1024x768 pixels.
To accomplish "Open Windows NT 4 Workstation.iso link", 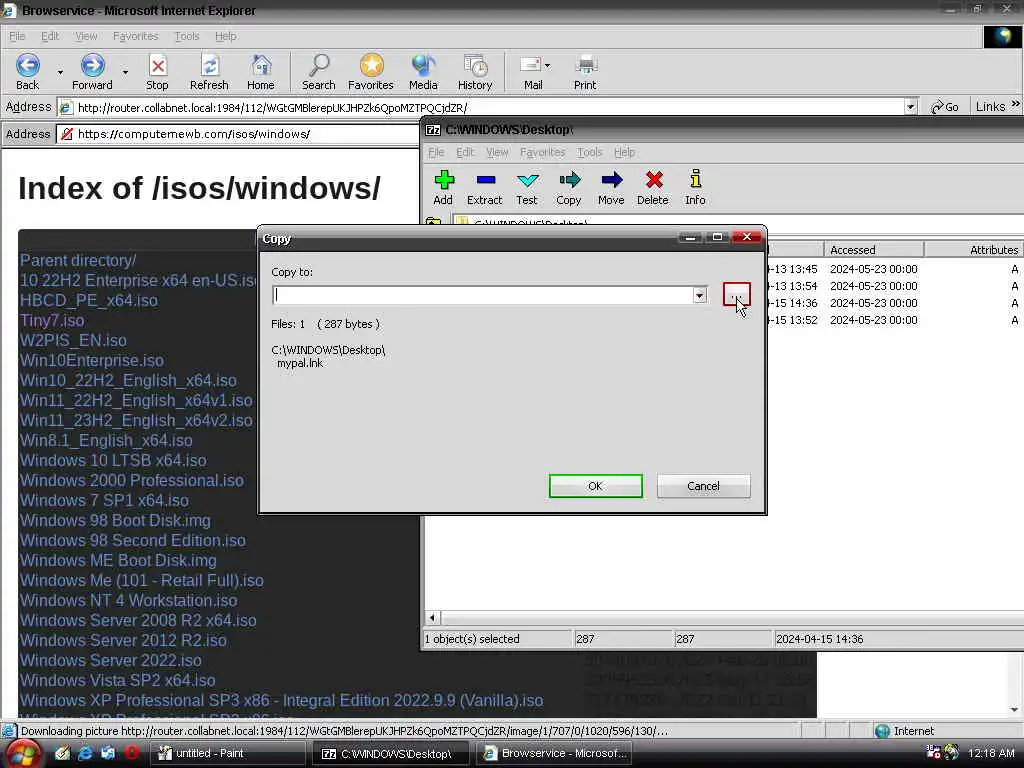I will tap(129, 601).
